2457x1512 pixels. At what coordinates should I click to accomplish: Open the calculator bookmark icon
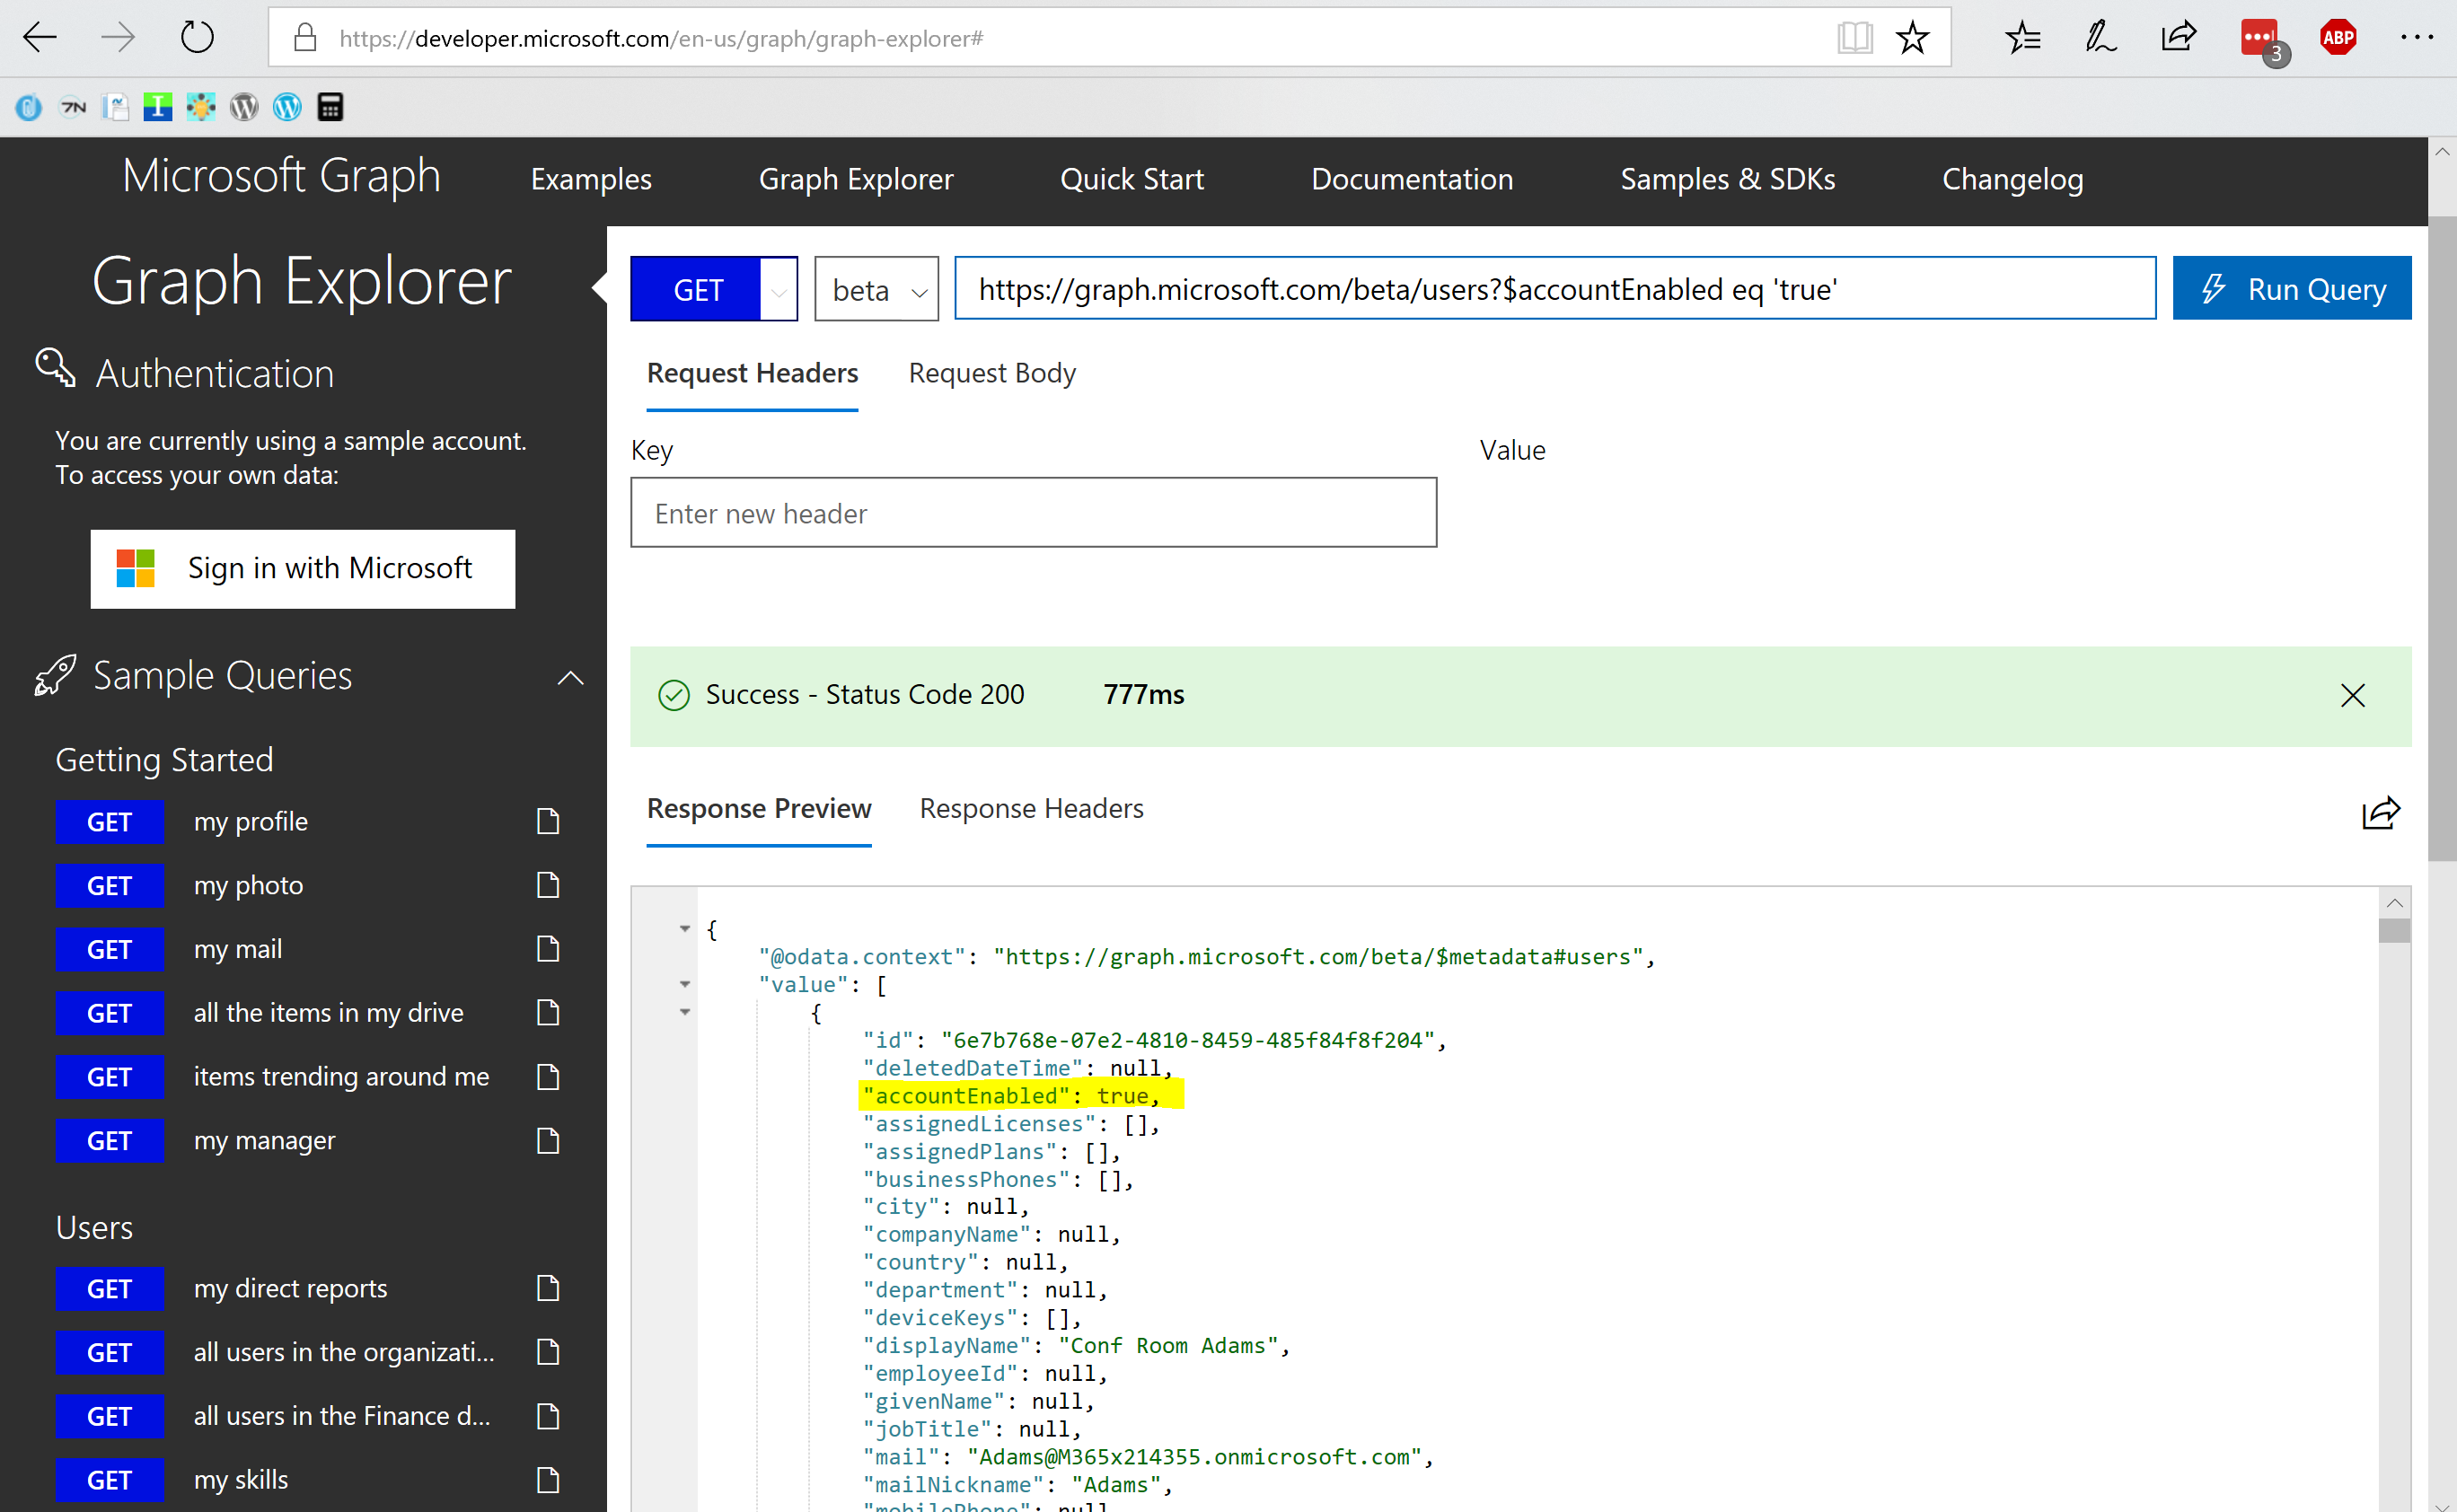330,106
